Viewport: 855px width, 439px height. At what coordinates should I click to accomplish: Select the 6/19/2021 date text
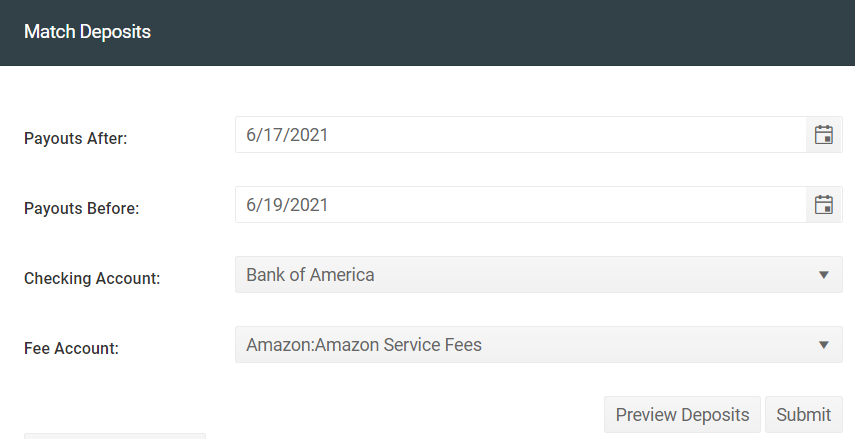click(287, 205)
